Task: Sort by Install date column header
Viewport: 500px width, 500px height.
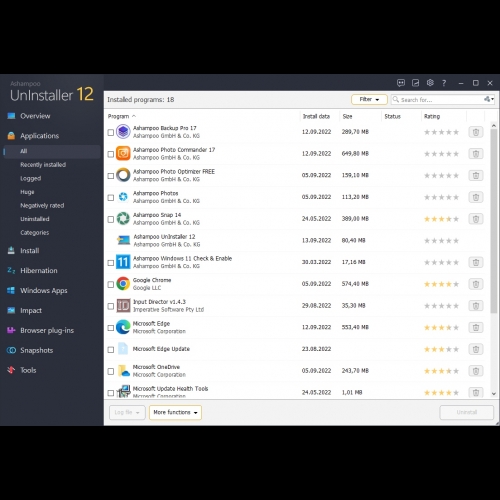Action: (x=316, y=116)
